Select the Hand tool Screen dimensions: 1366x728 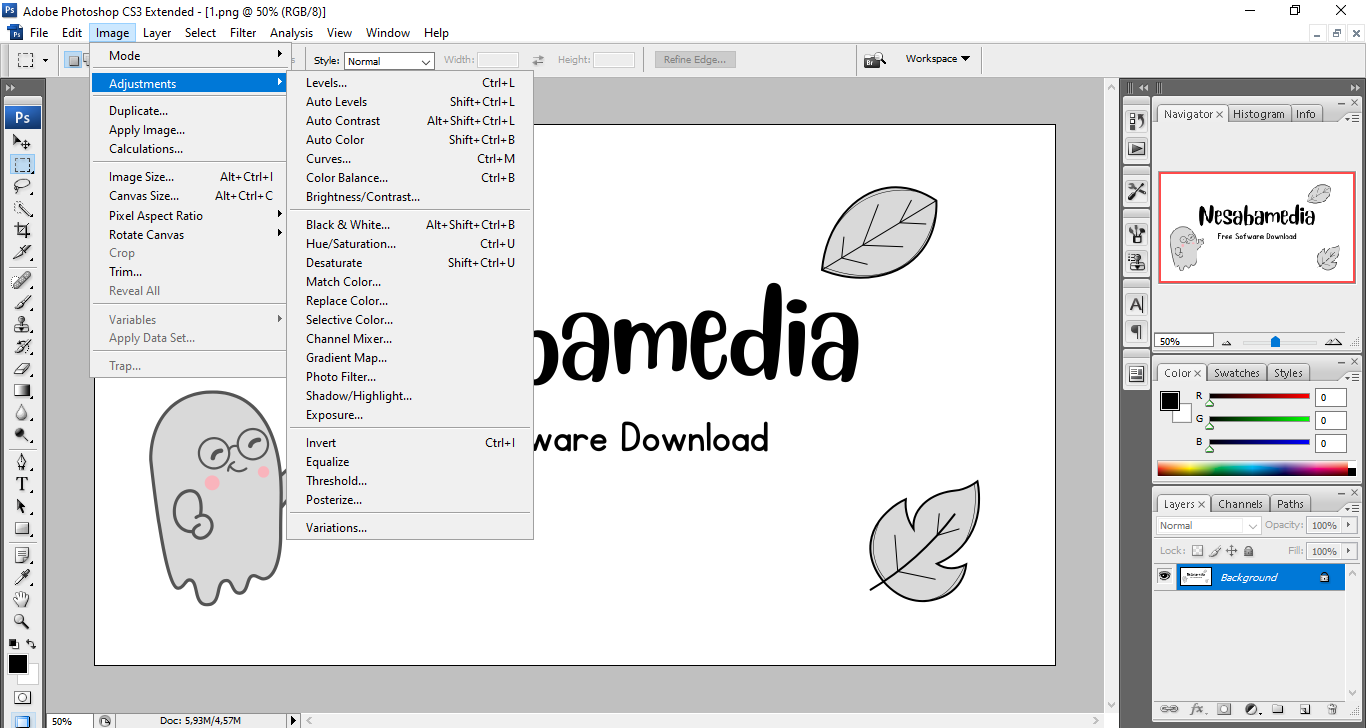[22, 599]
